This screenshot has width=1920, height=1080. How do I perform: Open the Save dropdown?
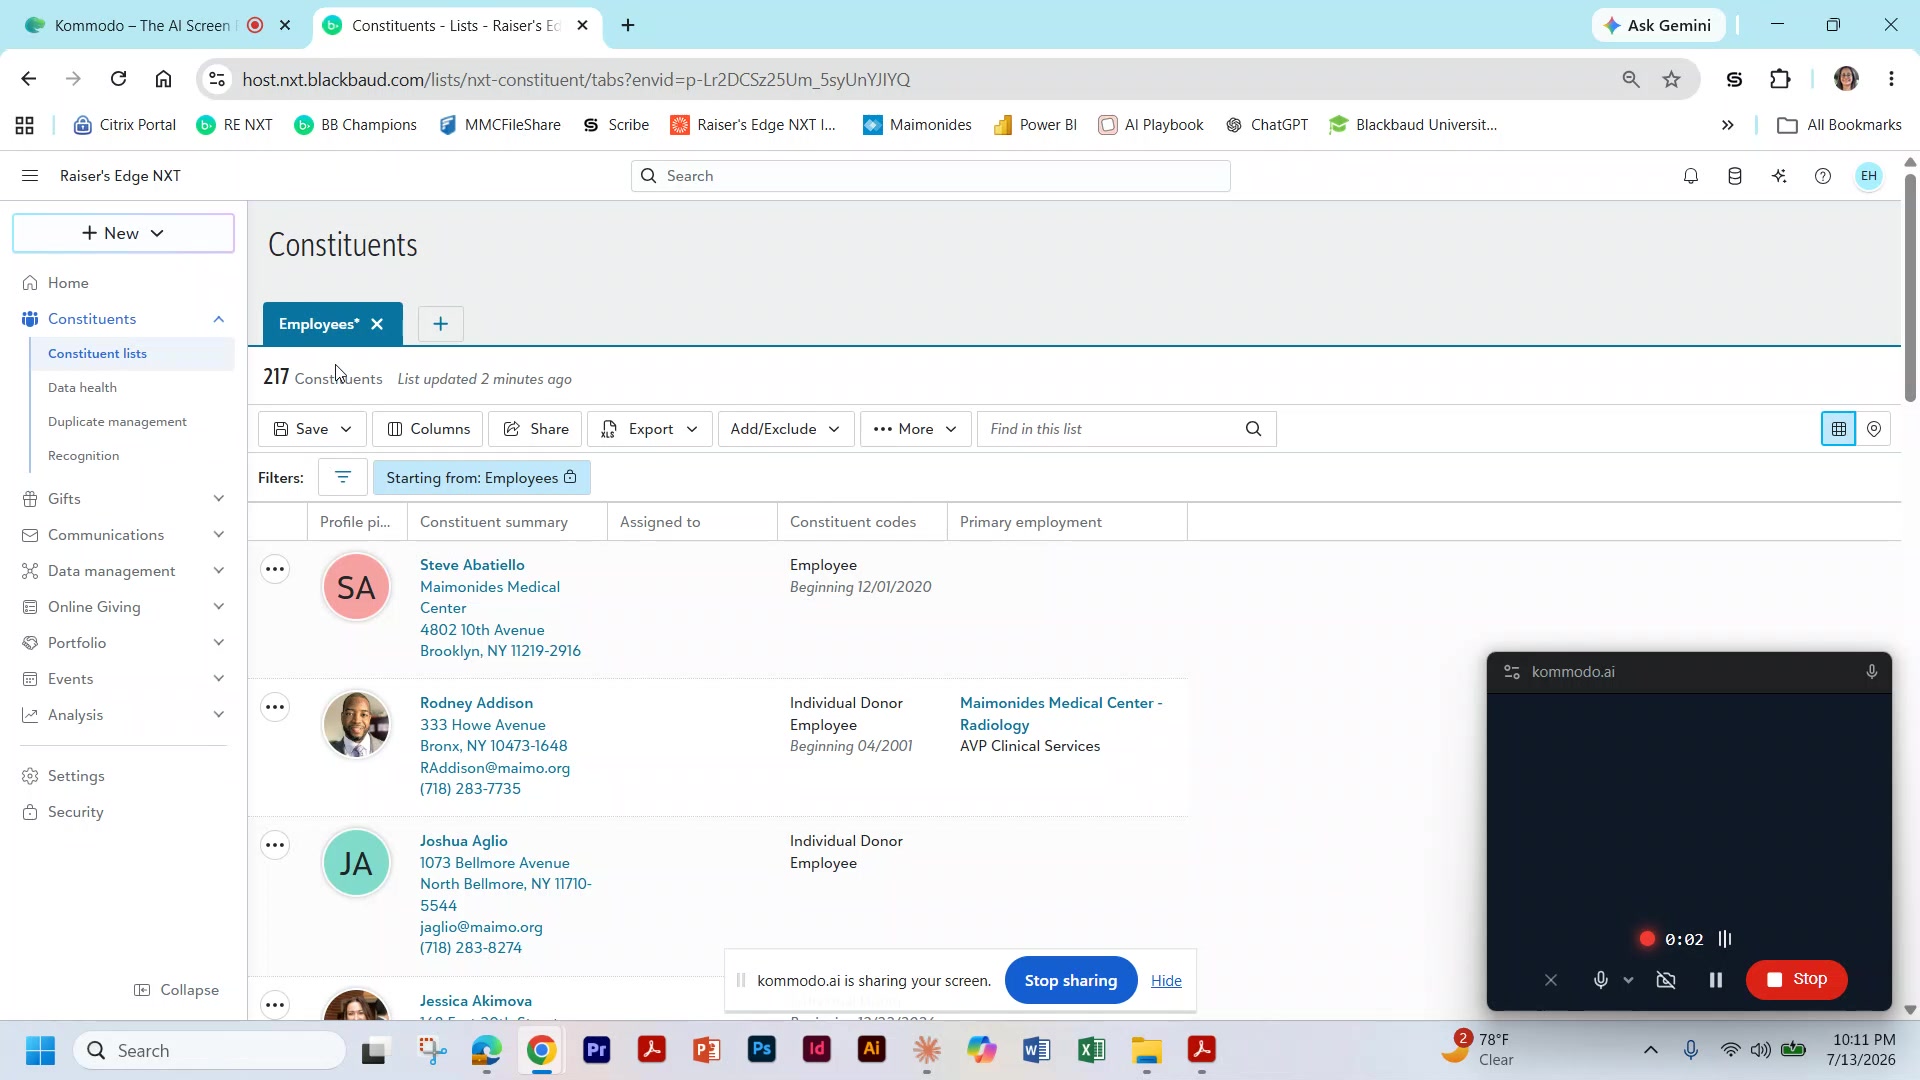[312, 429]
